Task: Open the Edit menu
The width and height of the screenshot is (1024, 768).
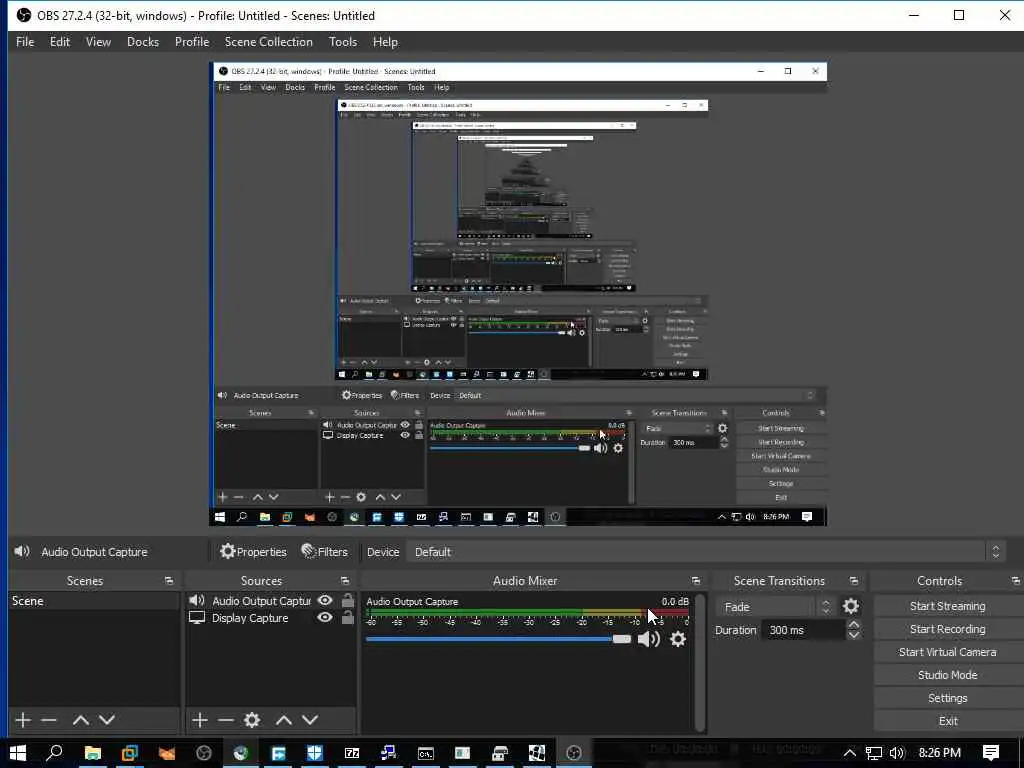Action: (x=59, y=42)
